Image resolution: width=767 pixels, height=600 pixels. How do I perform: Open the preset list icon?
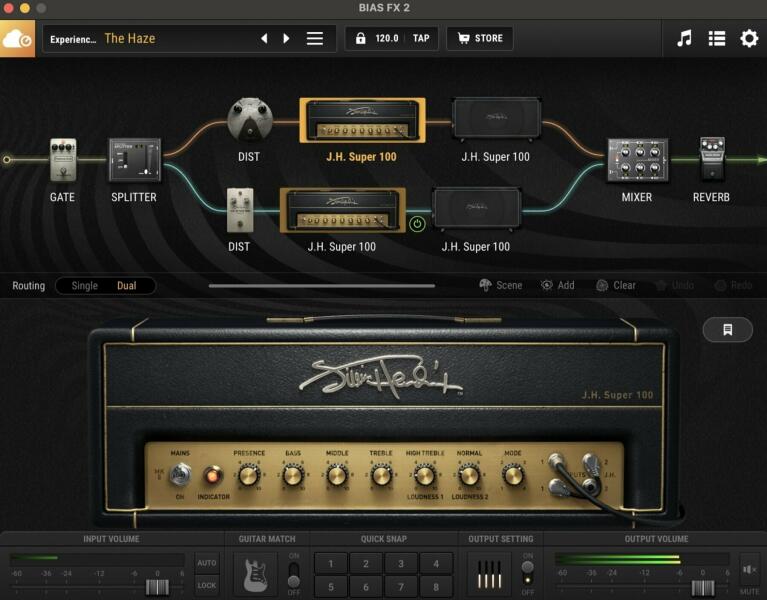tap(717, 39)
